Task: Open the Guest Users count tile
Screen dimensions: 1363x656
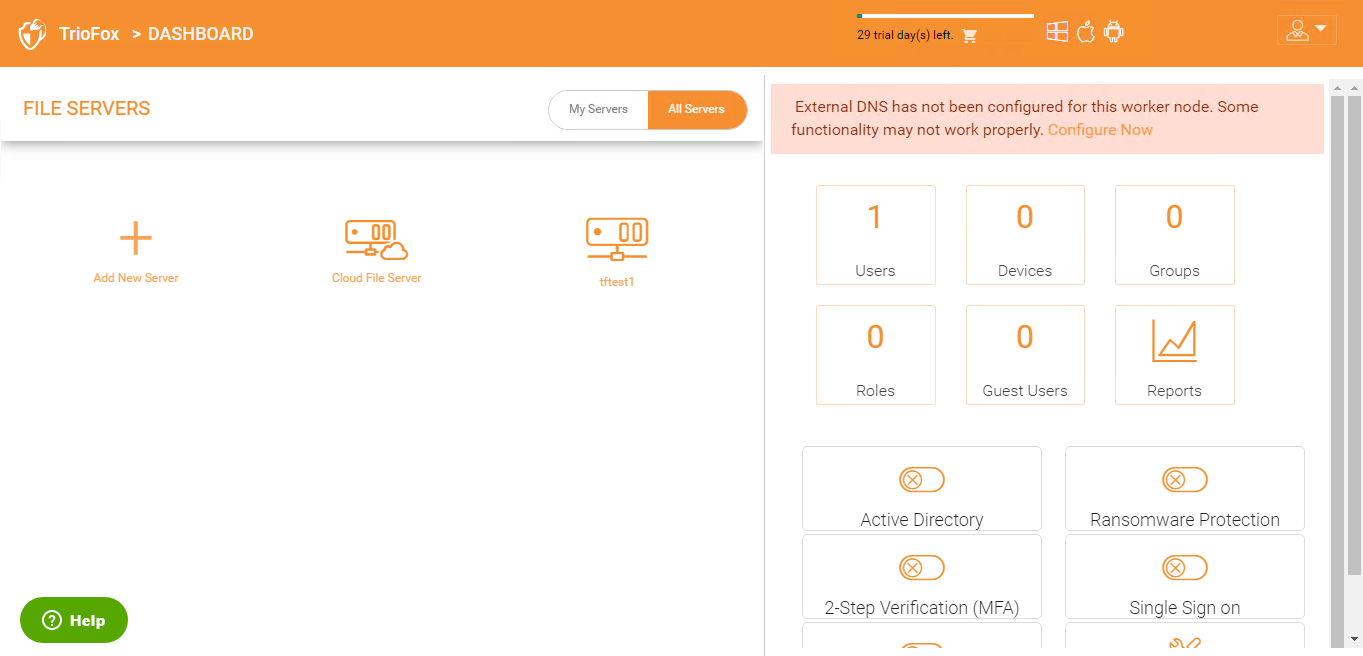Action: point(1025,355)
